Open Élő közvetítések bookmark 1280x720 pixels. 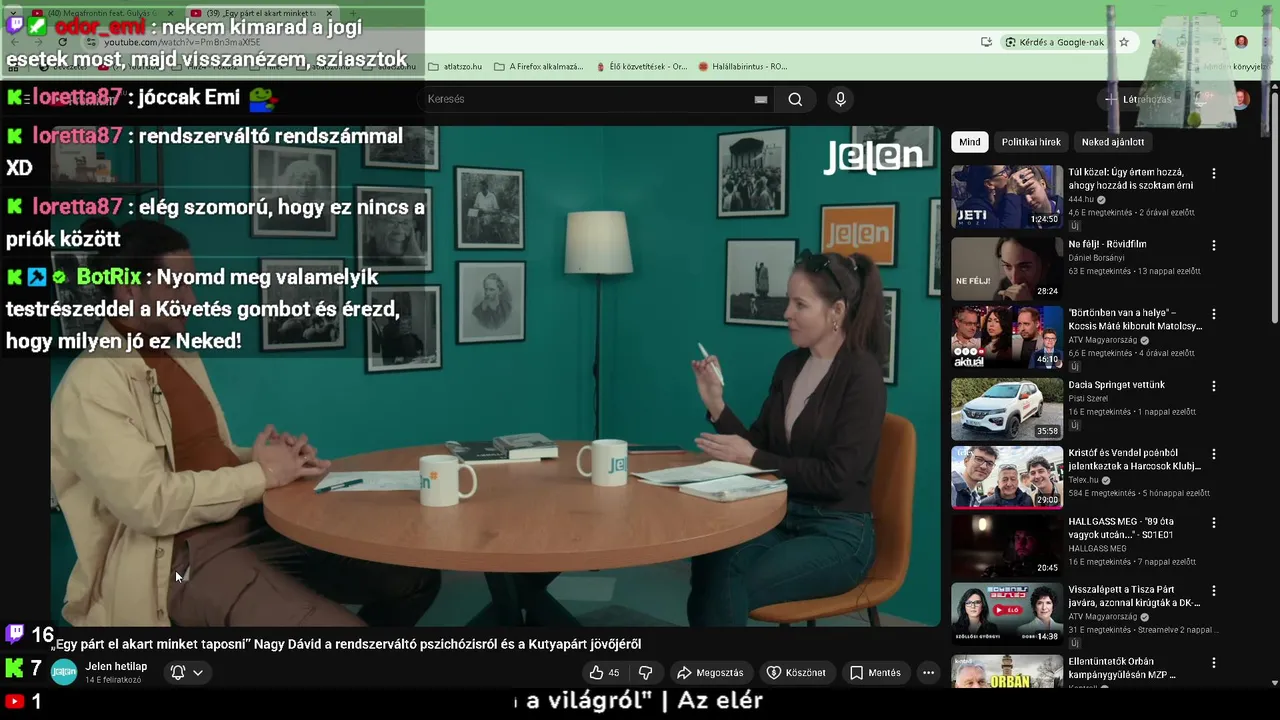641,66
